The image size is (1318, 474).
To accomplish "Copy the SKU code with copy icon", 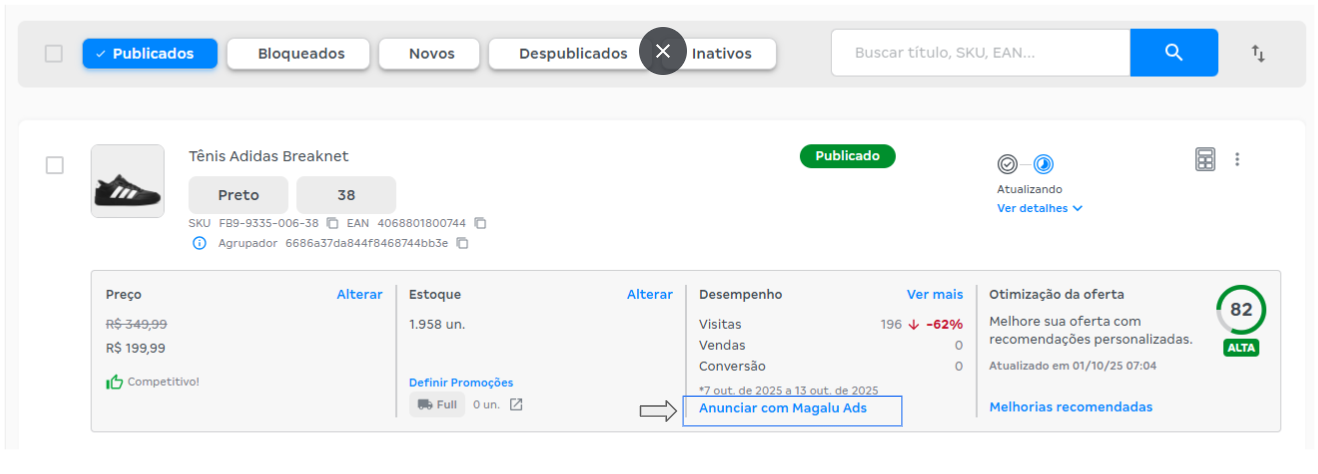I will point(333,223).
